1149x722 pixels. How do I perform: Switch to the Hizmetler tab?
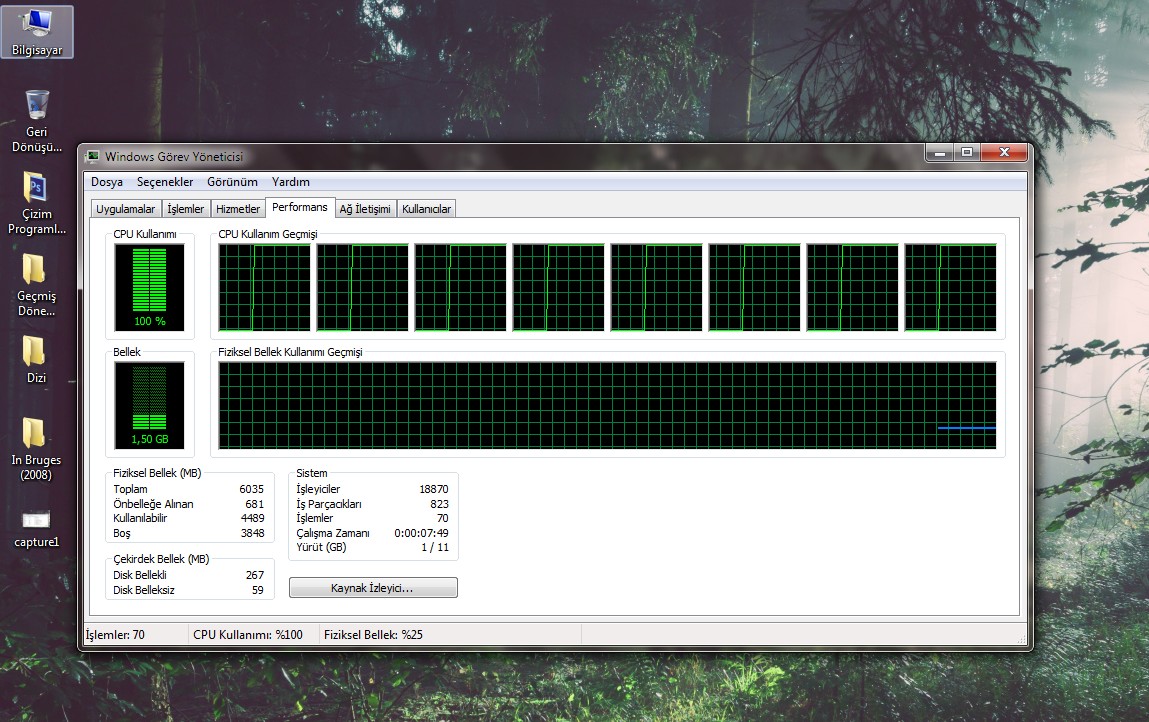pyautogui.click(x=237, y=209)
